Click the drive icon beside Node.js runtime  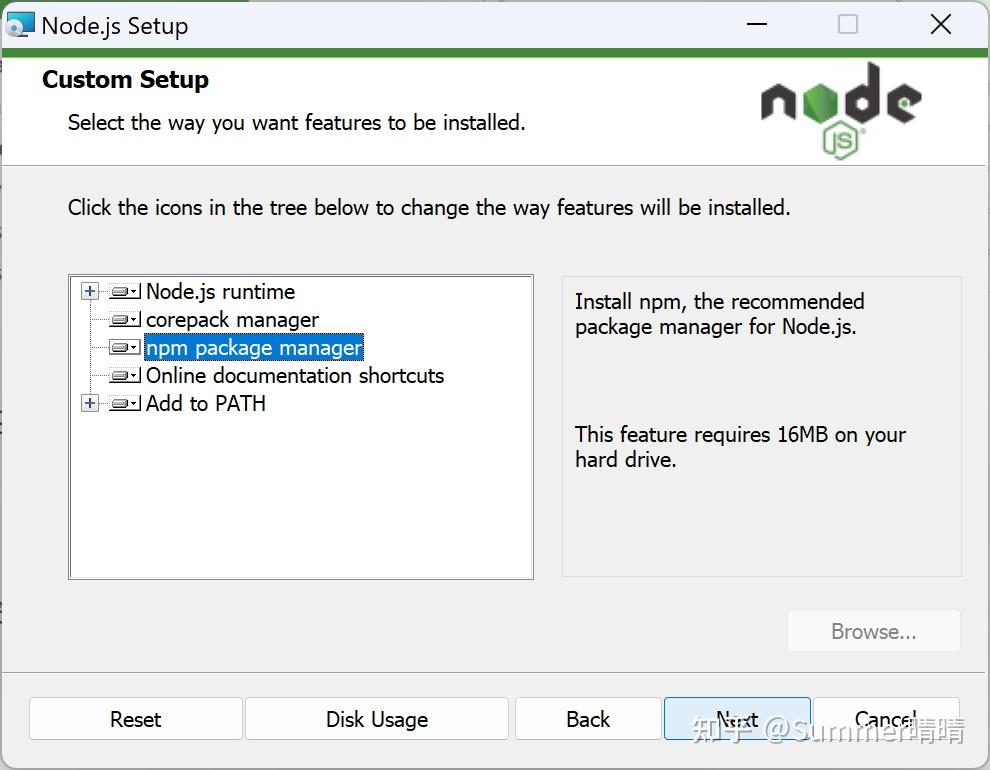tap(124, 292)
